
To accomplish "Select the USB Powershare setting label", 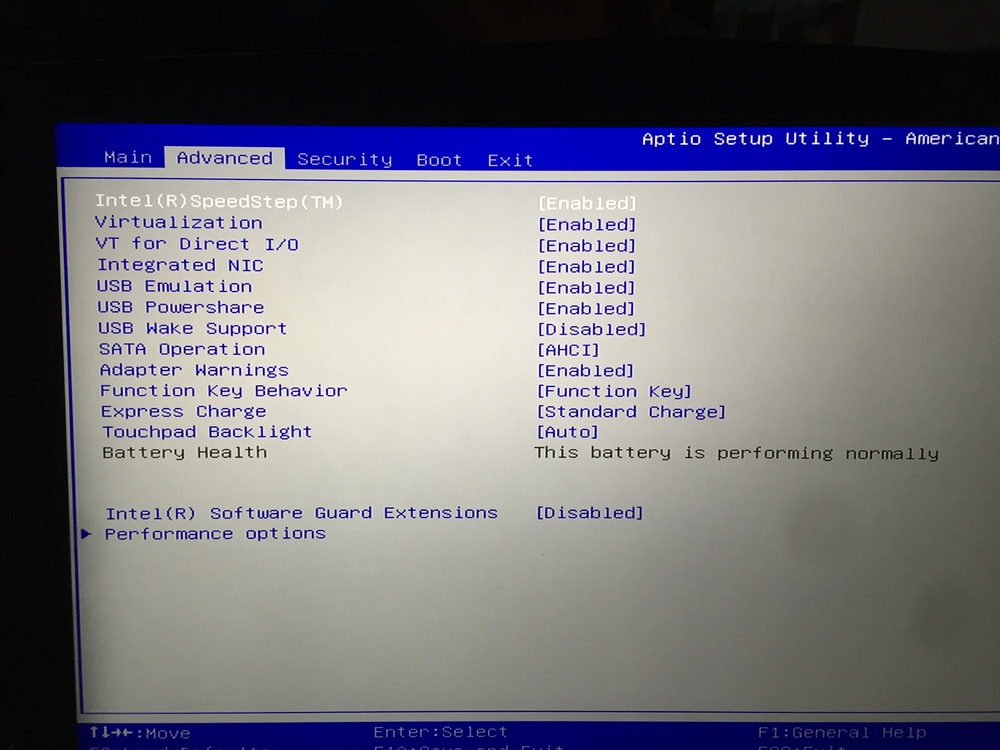I will (x=181, y=307).
